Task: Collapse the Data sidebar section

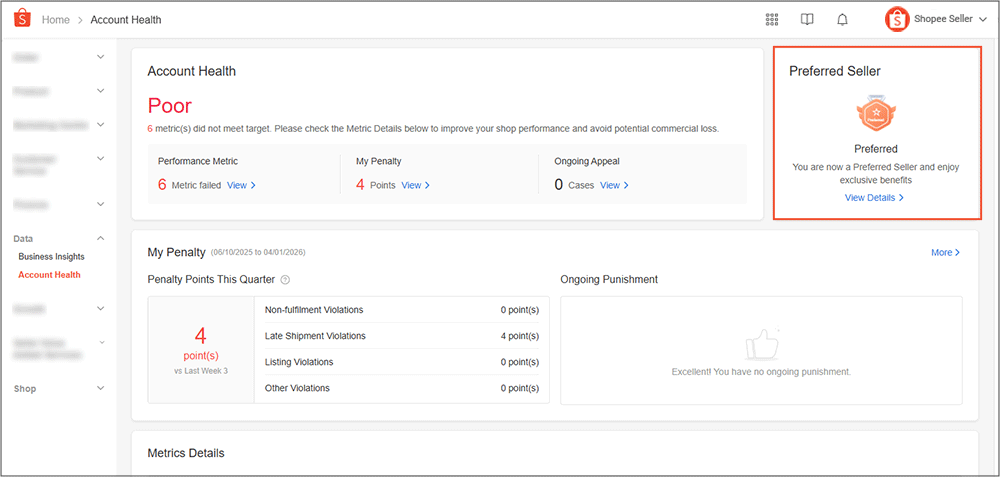Action: (x=100, y=239)
